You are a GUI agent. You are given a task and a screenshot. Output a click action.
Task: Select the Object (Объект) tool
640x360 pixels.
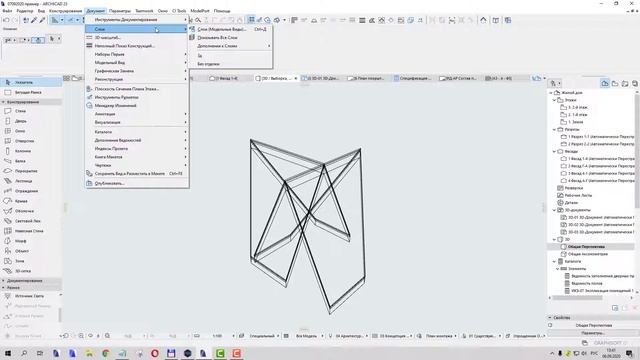coord(31,251)
